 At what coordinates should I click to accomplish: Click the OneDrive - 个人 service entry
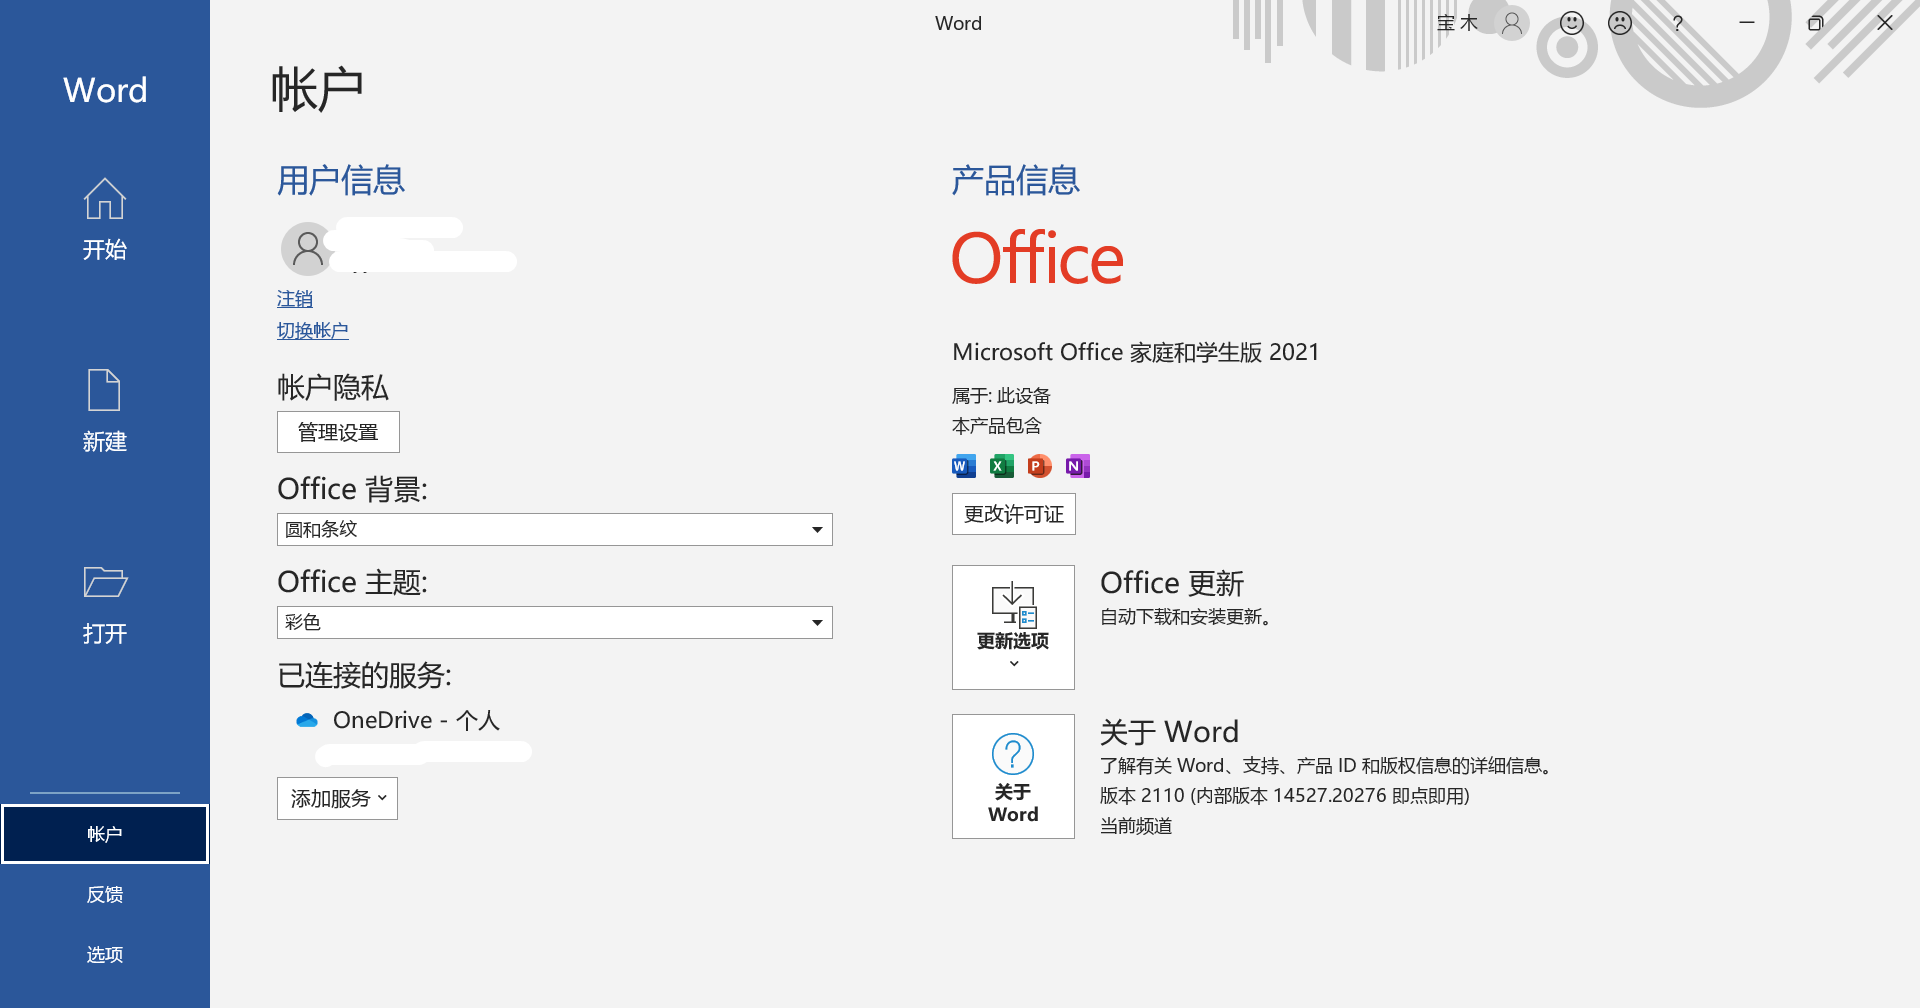(416, 720)
